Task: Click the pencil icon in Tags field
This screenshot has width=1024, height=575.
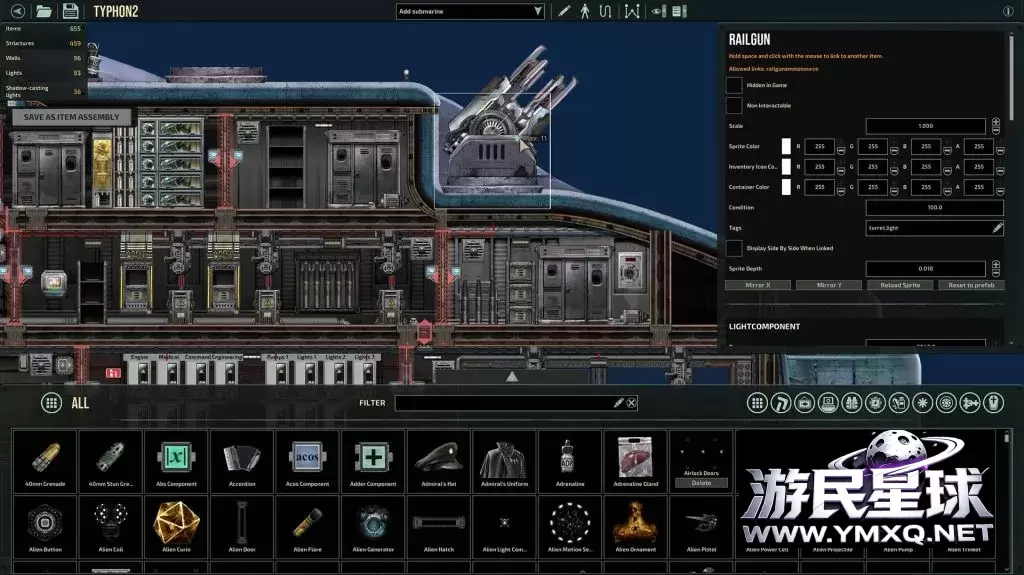Action: pyautogui.click(x=997, y=228)
